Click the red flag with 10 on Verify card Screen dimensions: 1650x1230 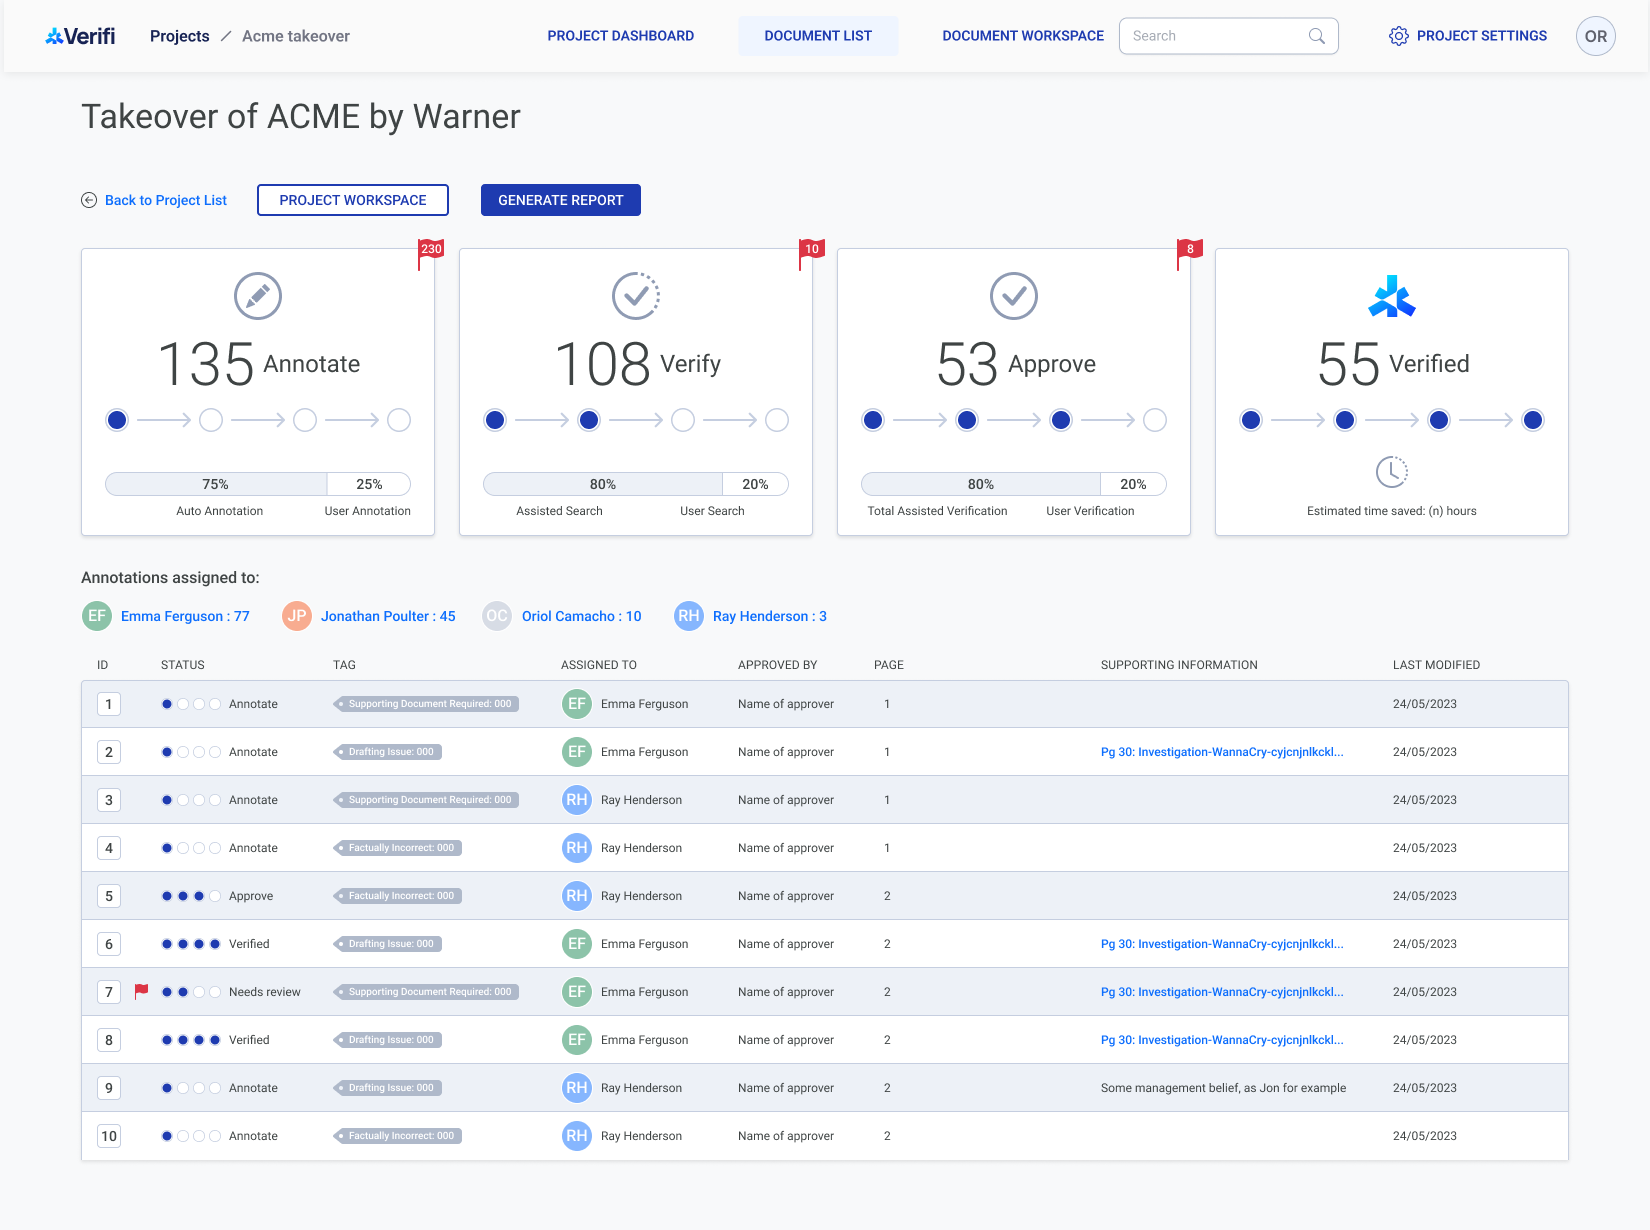pos(811,254)
